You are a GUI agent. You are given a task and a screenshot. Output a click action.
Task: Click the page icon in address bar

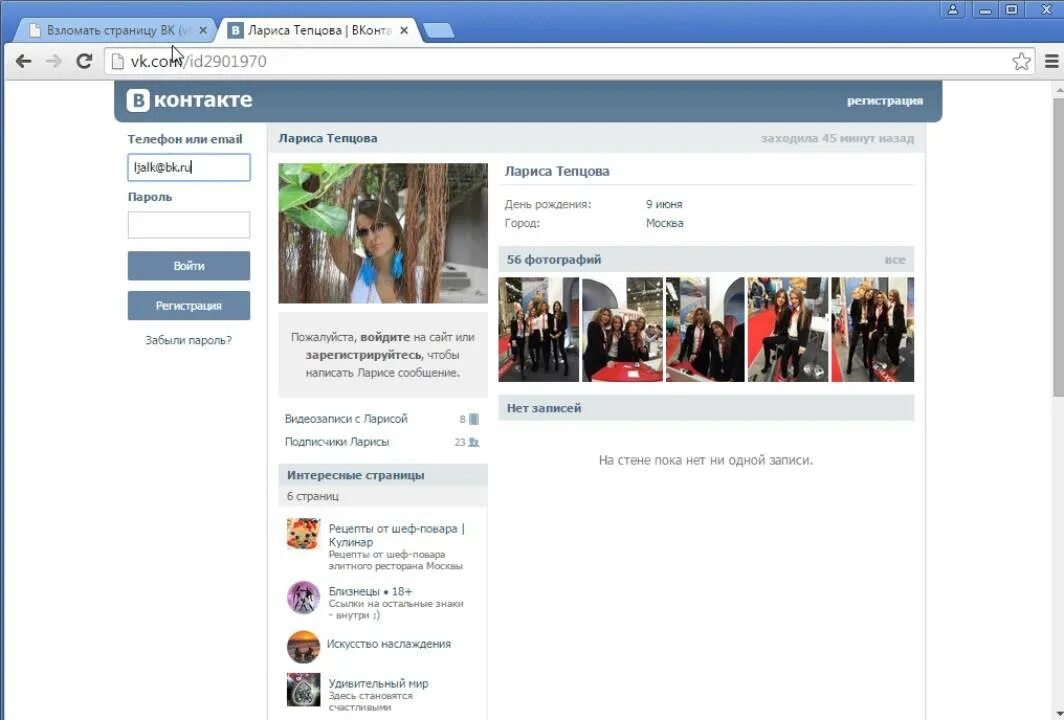pyautogui.click(x=117, y=62)
